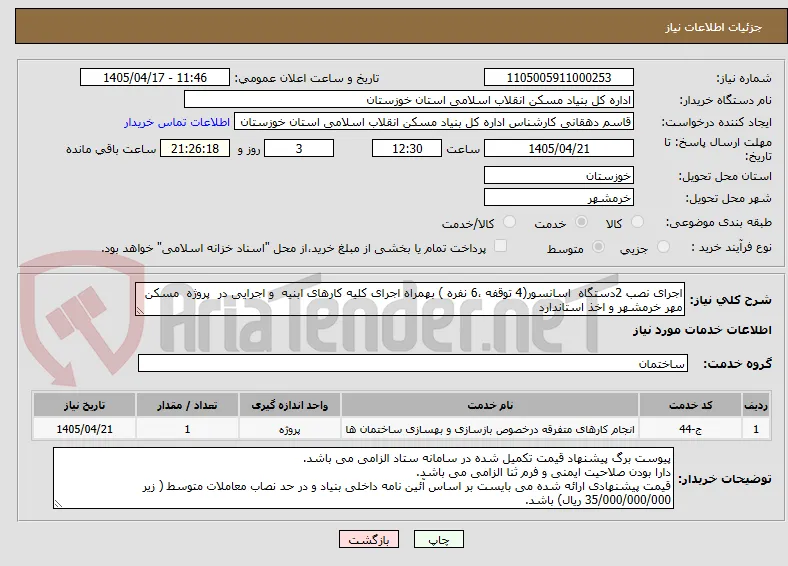The image size is (788, 566).
Task: Click the service name cell انجام کارهای متفرقه
Action: click(490, 429)
